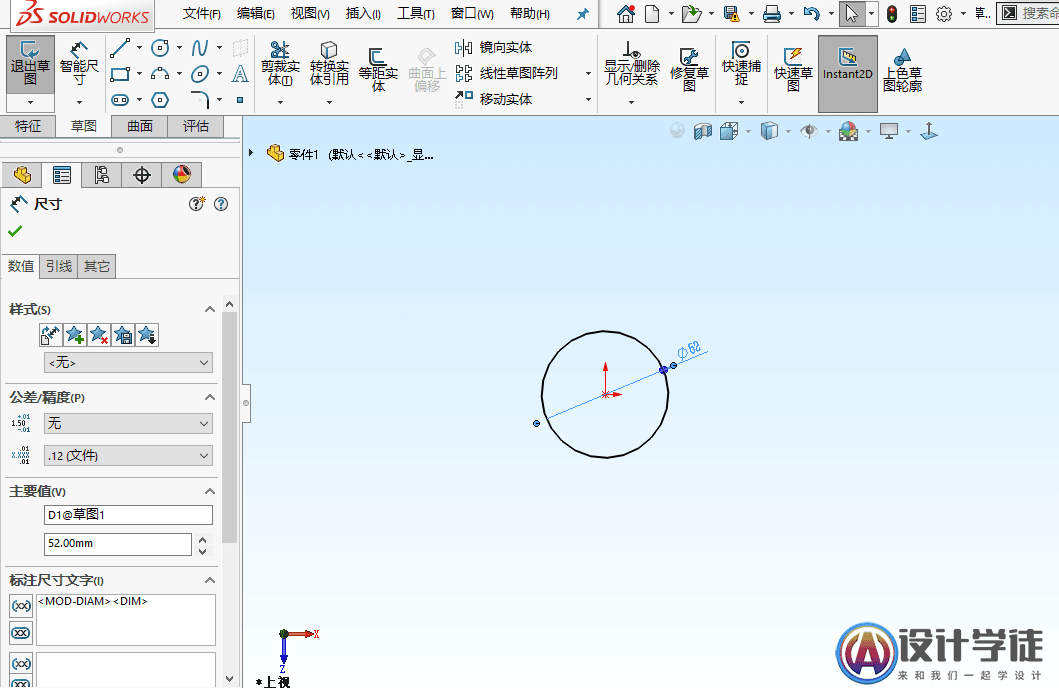Select the Sketch Fillet tool
1059x688 pixels.
tap(200, 100)
